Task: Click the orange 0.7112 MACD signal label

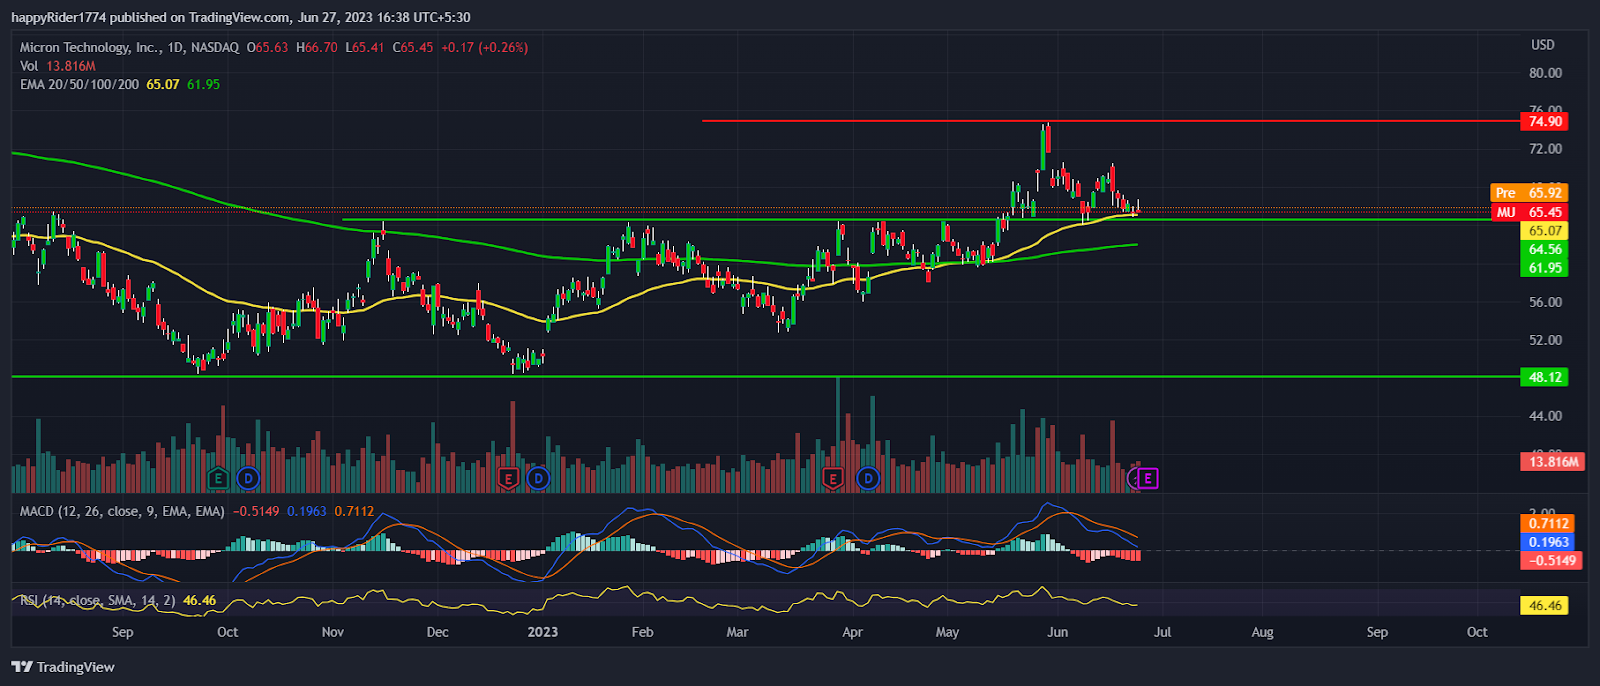Action: pos(1548,523)
